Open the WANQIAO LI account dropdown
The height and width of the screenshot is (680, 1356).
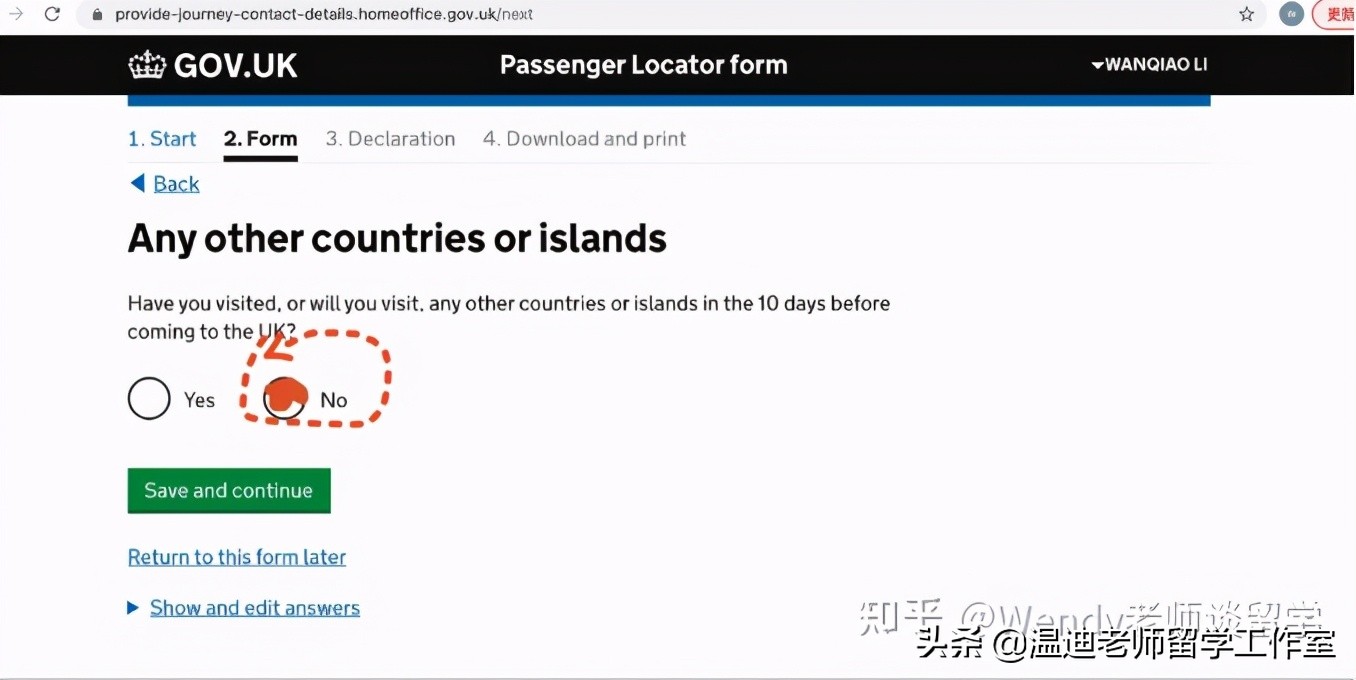(x=1149, y=64)
